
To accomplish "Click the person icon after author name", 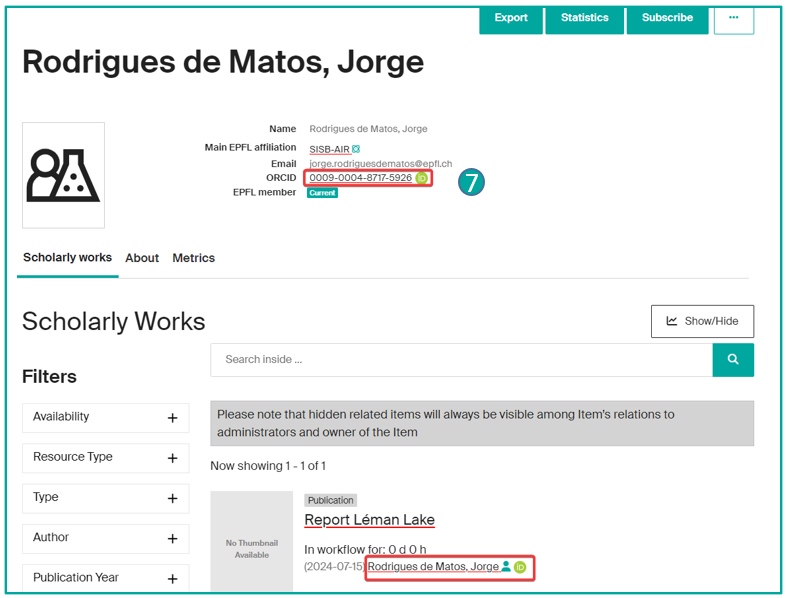I will point(506,567).
